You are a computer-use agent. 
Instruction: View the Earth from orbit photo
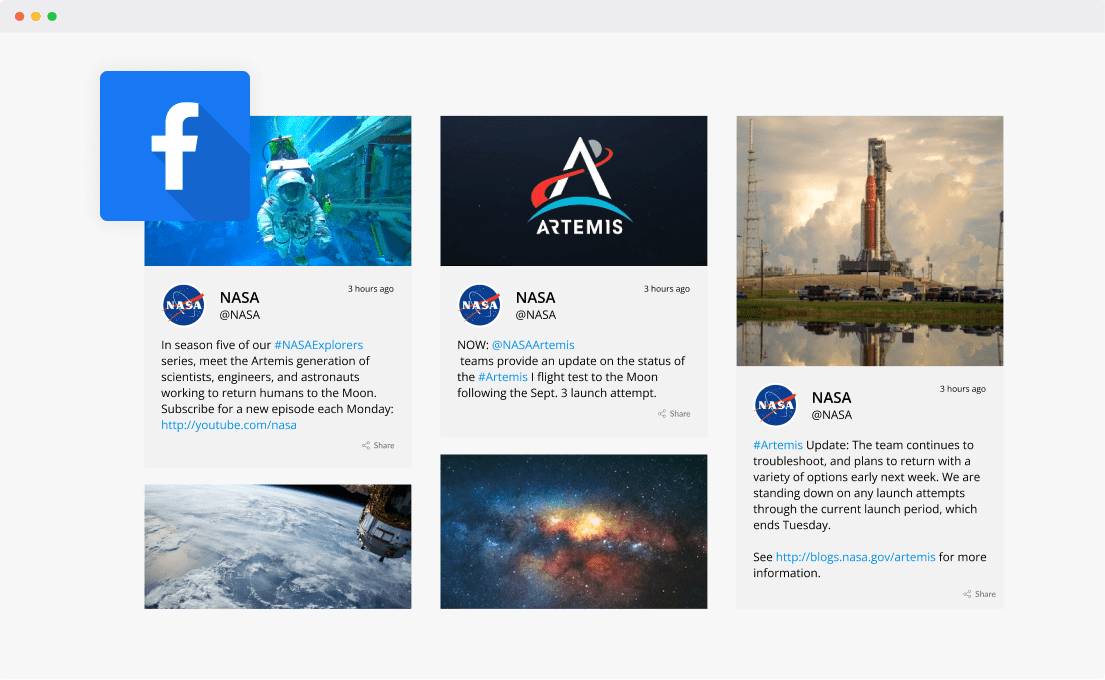277,546
